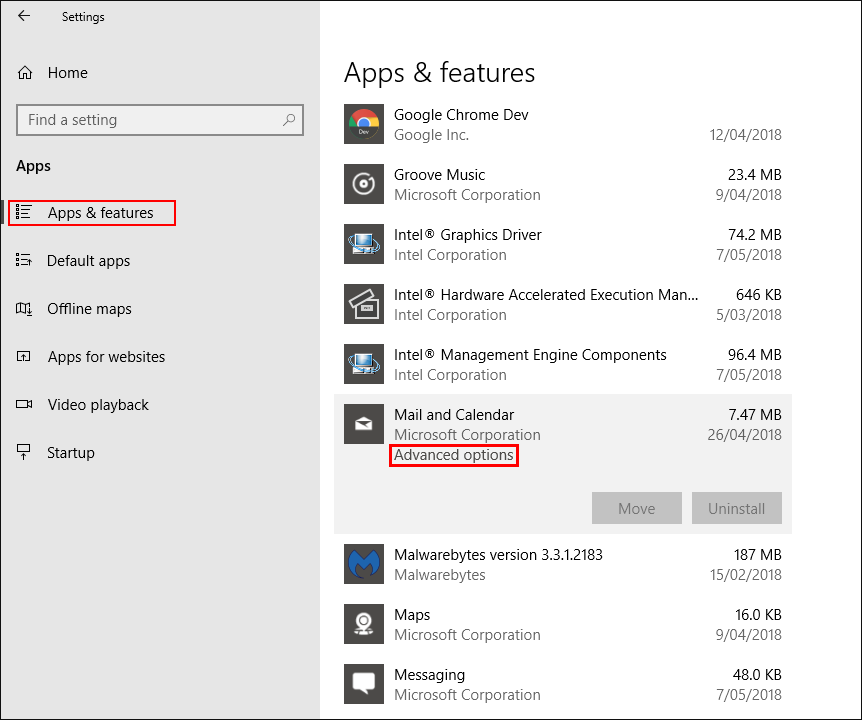Image resolution: width=862 pixels, height=720 pixels.
Task: Open Advanced options for Mail and Calendar
Action: [x=454, y=455]
